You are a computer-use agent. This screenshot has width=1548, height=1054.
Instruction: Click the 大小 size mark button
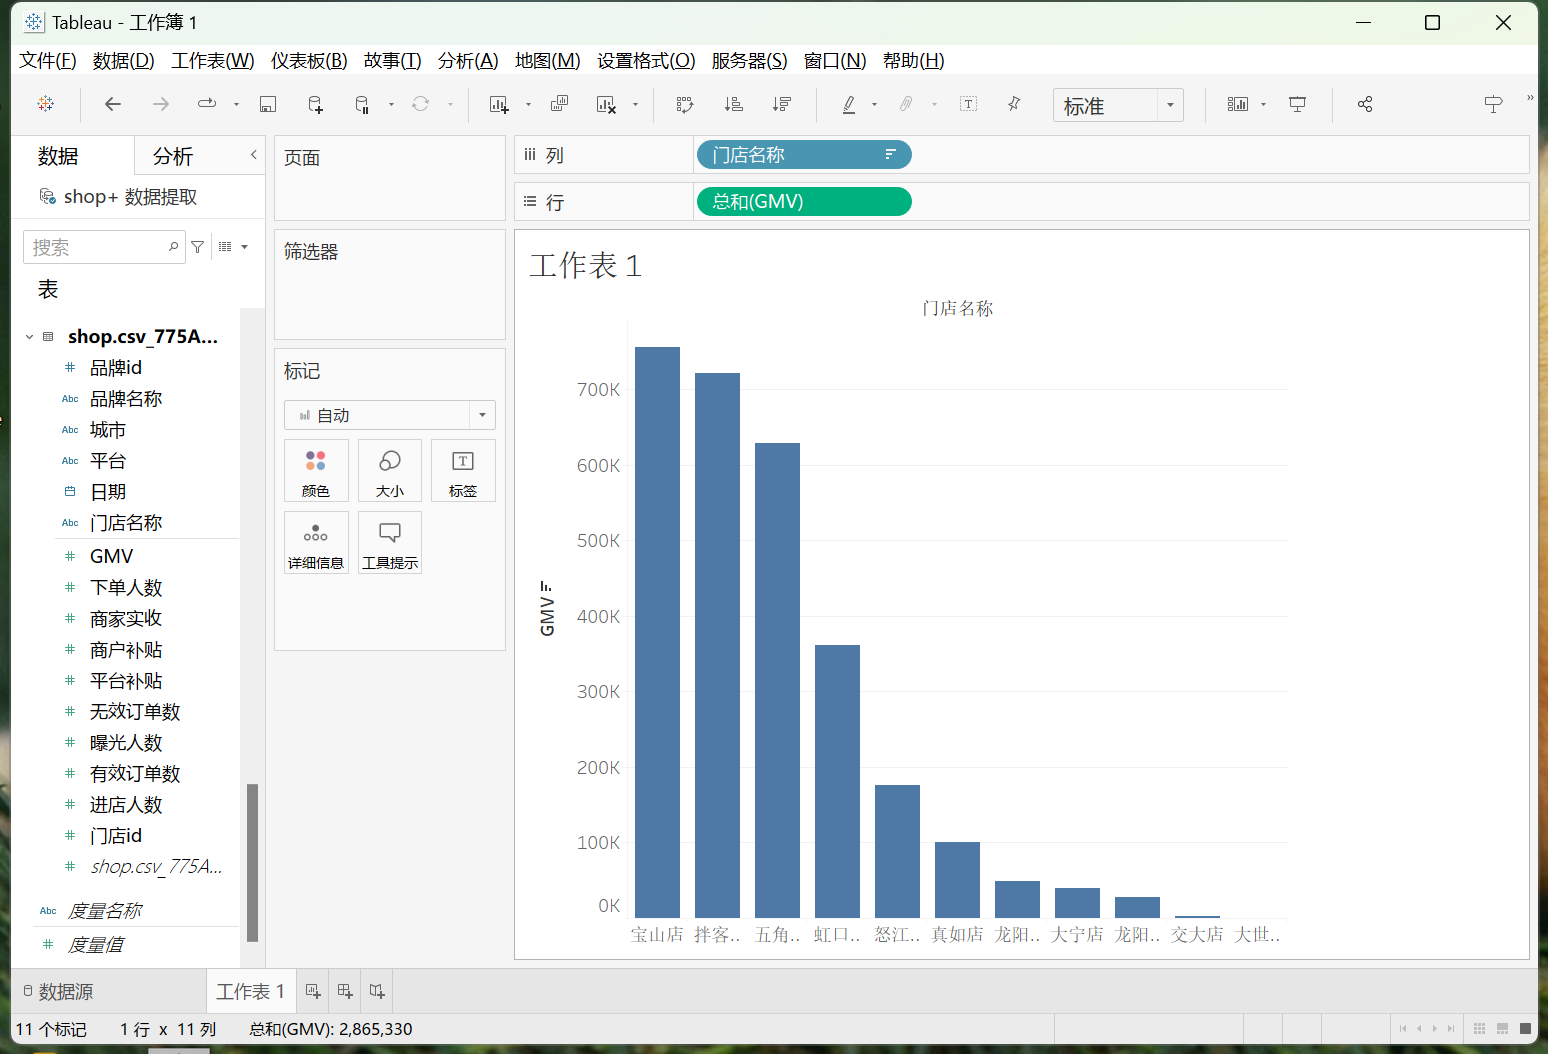pyautogui.click(x=390, y=471)
